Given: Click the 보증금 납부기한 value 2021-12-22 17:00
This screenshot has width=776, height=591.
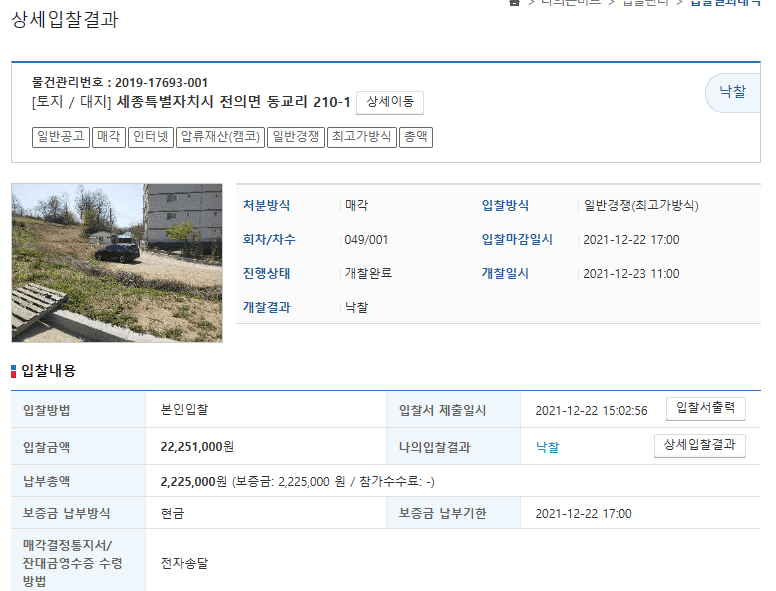Looking at the screenshot, I should [583, 514].
